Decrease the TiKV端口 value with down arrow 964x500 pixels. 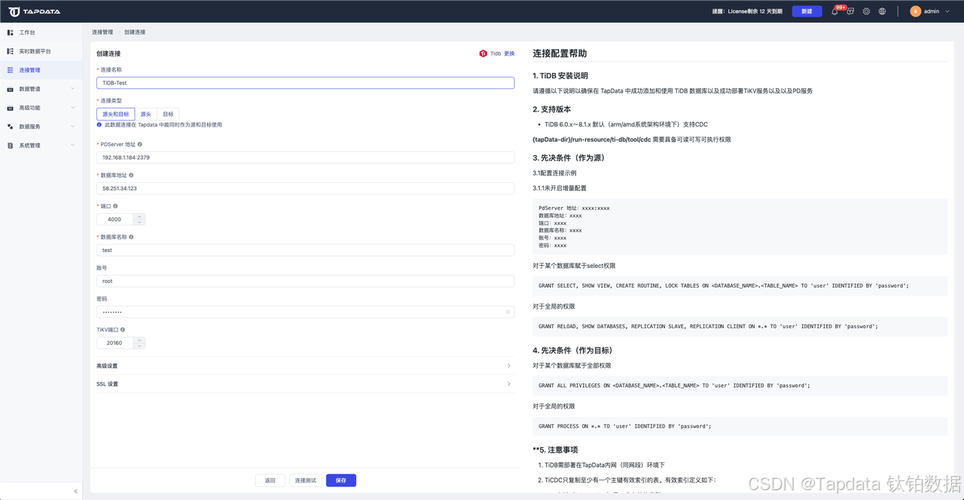140,346
